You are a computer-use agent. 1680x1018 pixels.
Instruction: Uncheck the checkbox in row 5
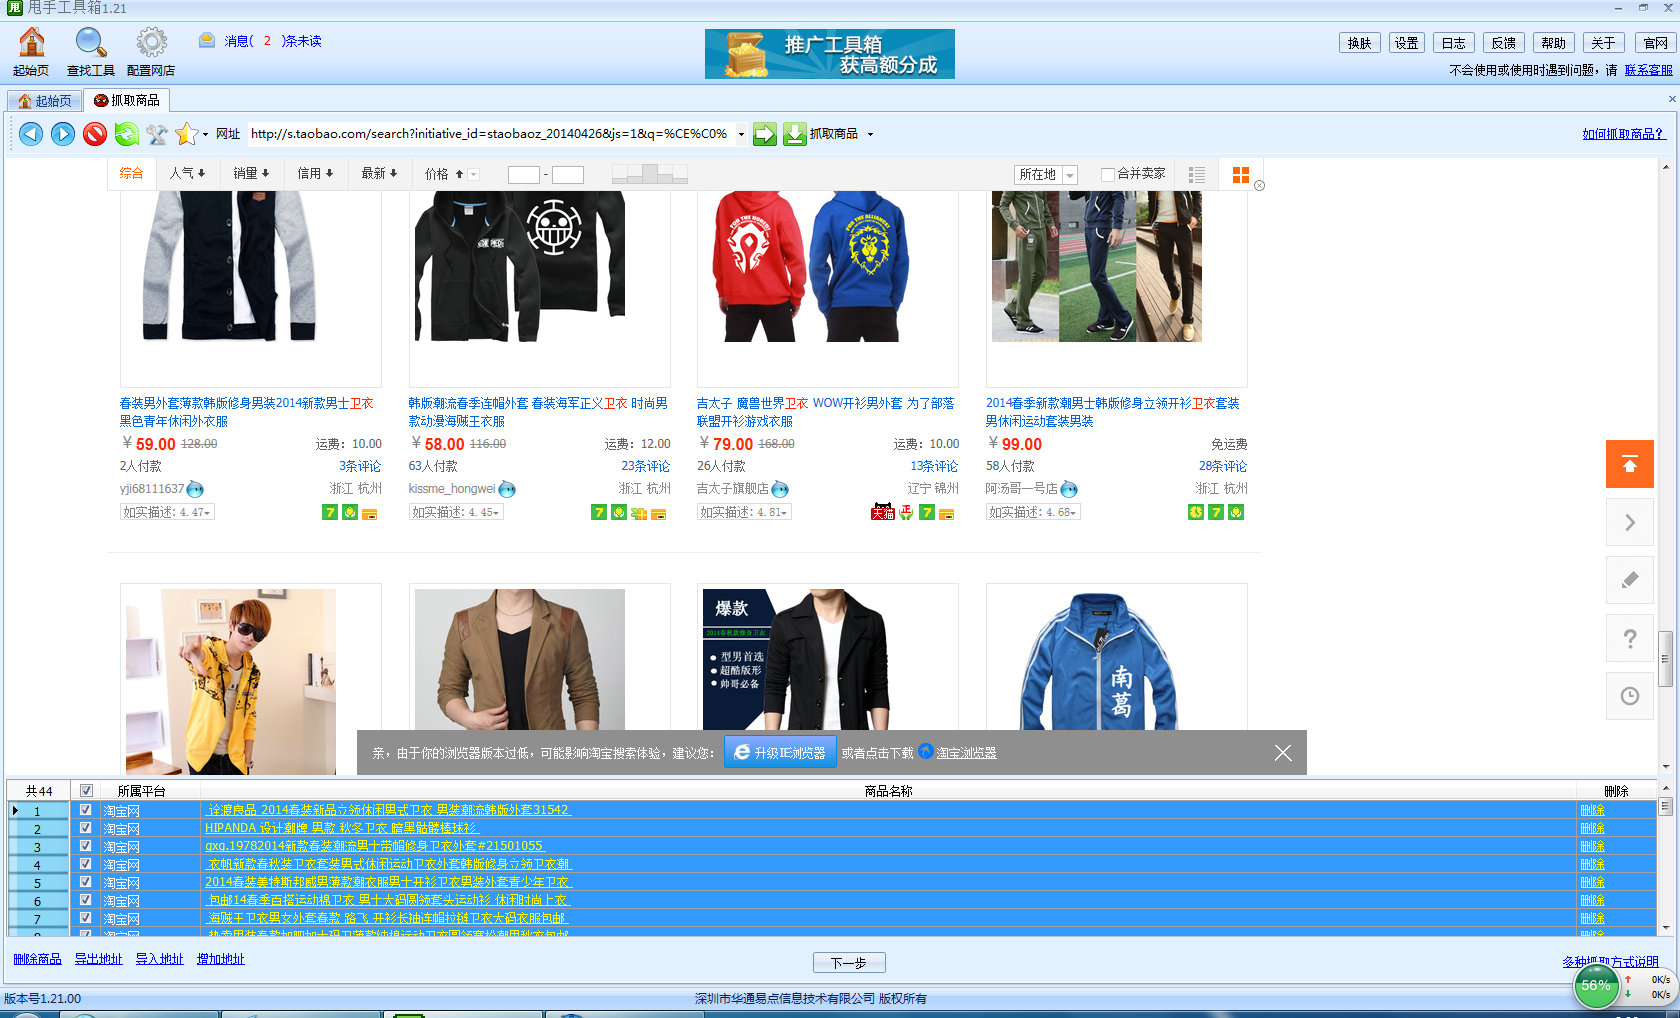click(x=85, y=882)
